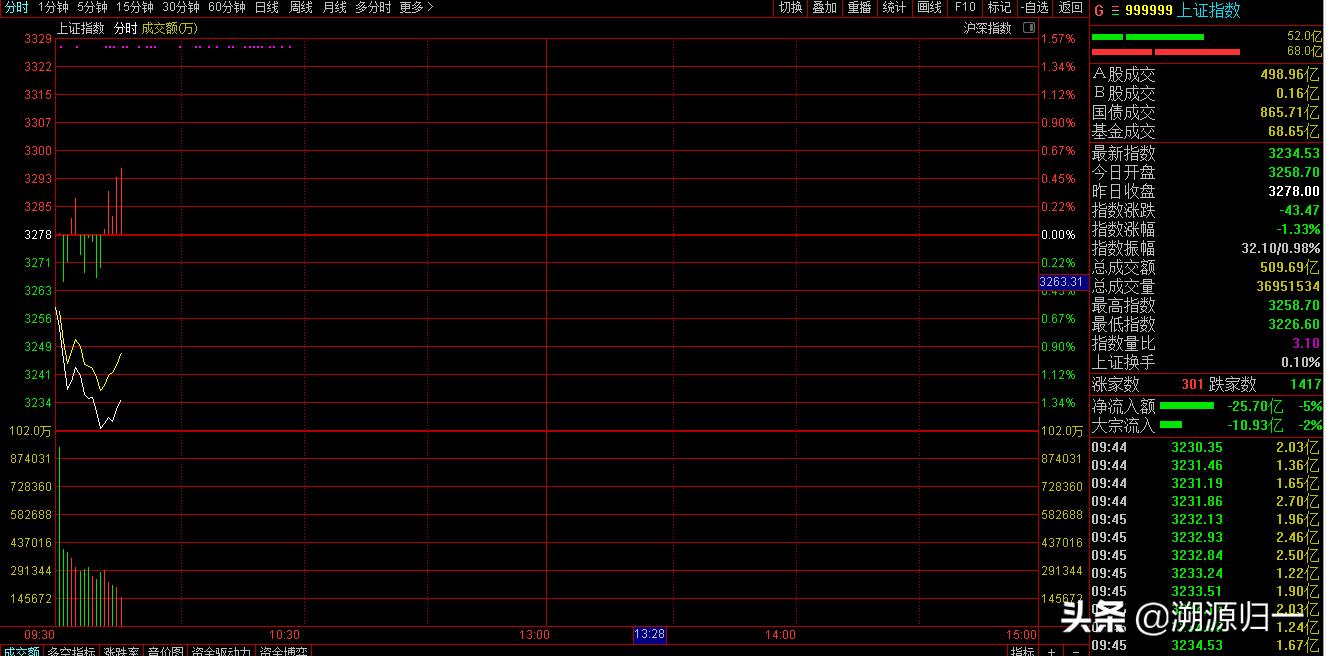
Task: Select the 分时 intraday period tab
Action: click(x=17, y=7)
